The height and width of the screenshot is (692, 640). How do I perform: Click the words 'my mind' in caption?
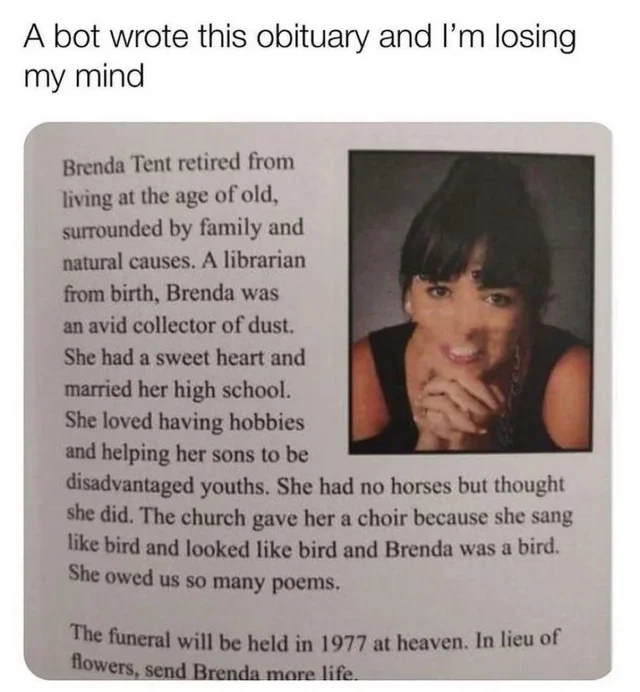[x=84, y=75]
